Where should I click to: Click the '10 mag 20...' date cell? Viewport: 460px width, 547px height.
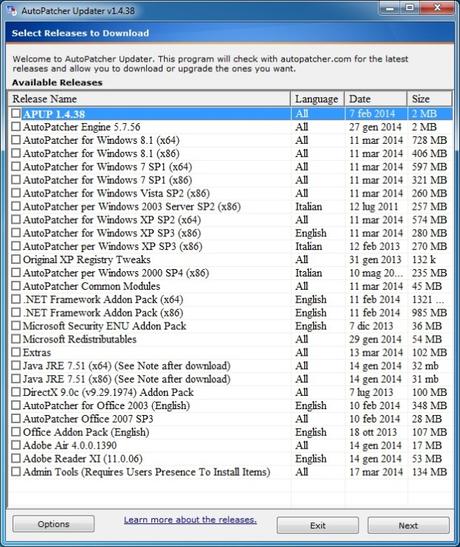click(376, 273)
